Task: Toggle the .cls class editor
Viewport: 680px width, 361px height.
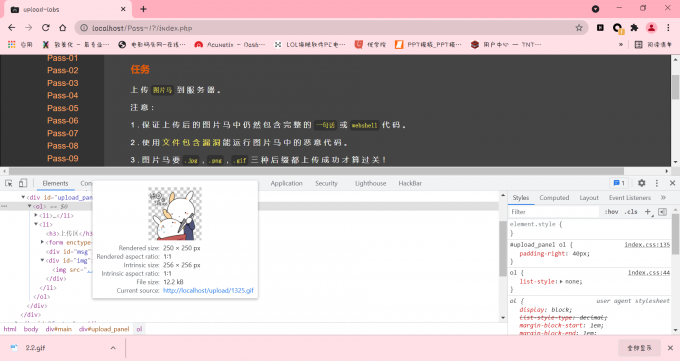Action: point(631,212)
